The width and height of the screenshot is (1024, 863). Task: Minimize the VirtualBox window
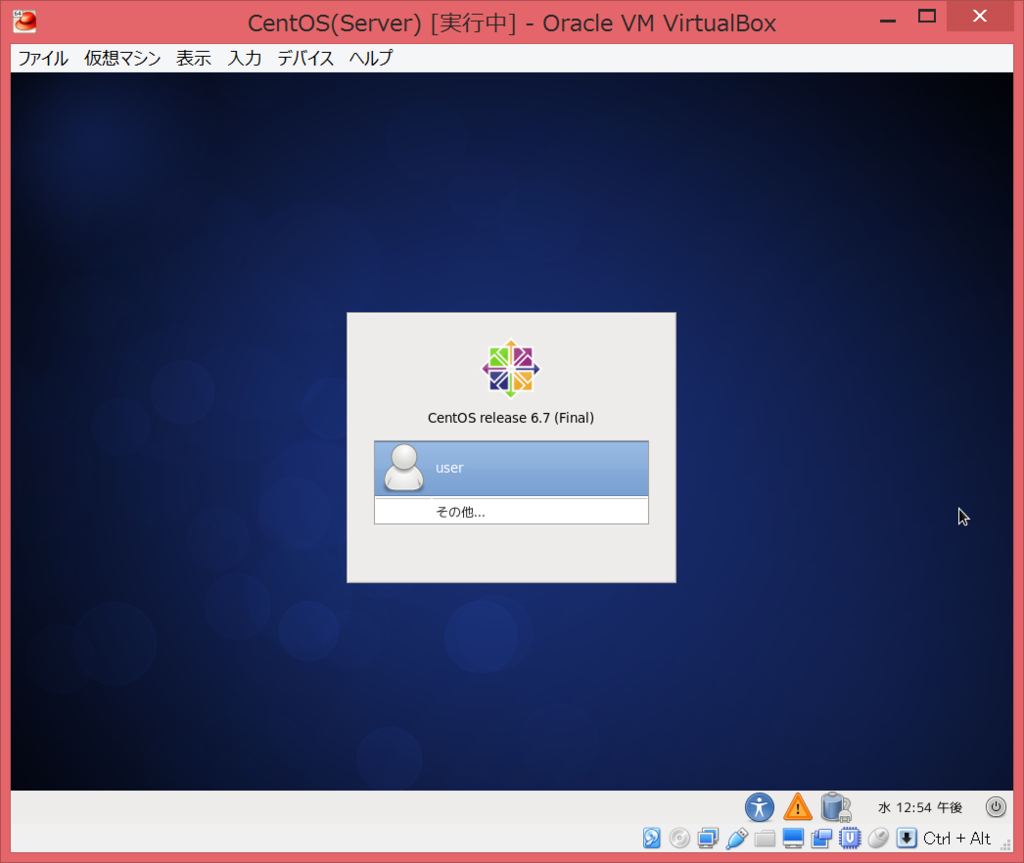click(888, 20)
